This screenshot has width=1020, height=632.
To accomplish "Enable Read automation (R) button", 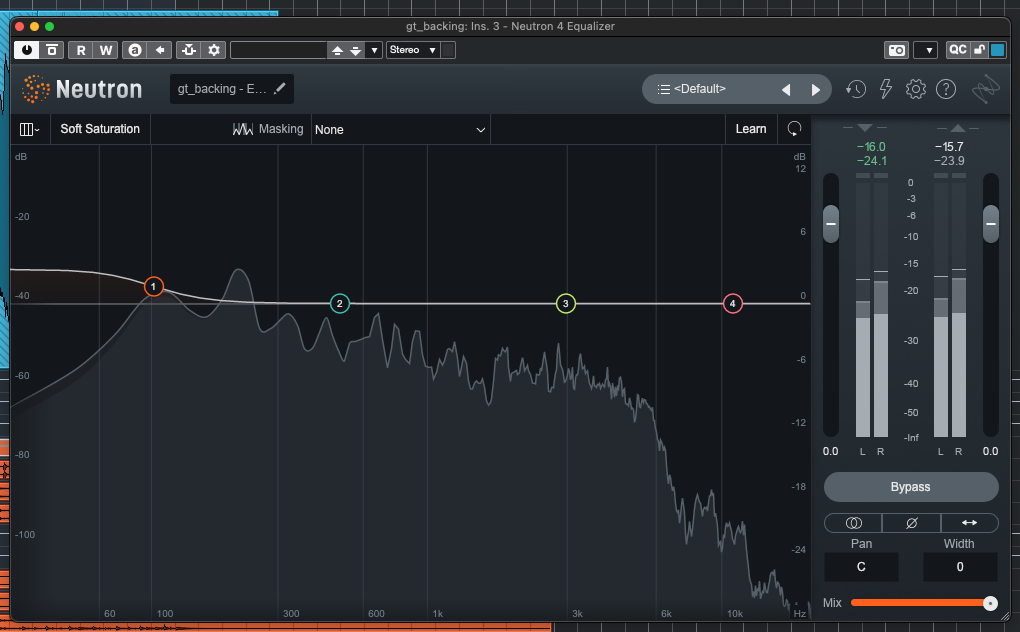I will coord(81,50).
